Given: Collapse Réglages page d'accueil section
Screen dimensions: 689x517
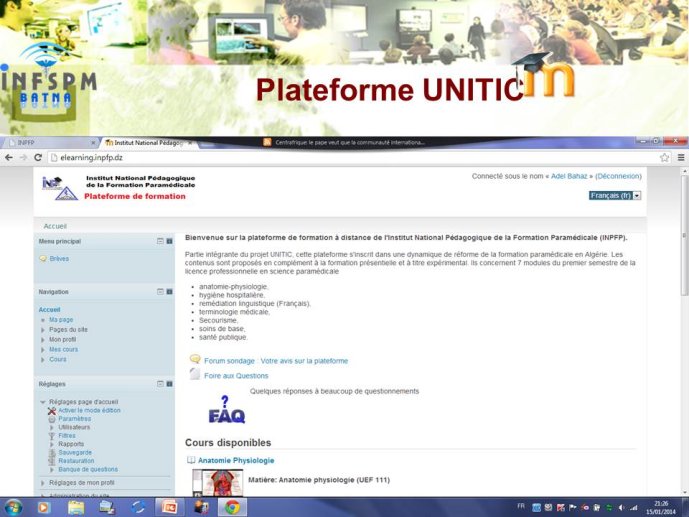Looking at the screenshot, I should point(43,402).
